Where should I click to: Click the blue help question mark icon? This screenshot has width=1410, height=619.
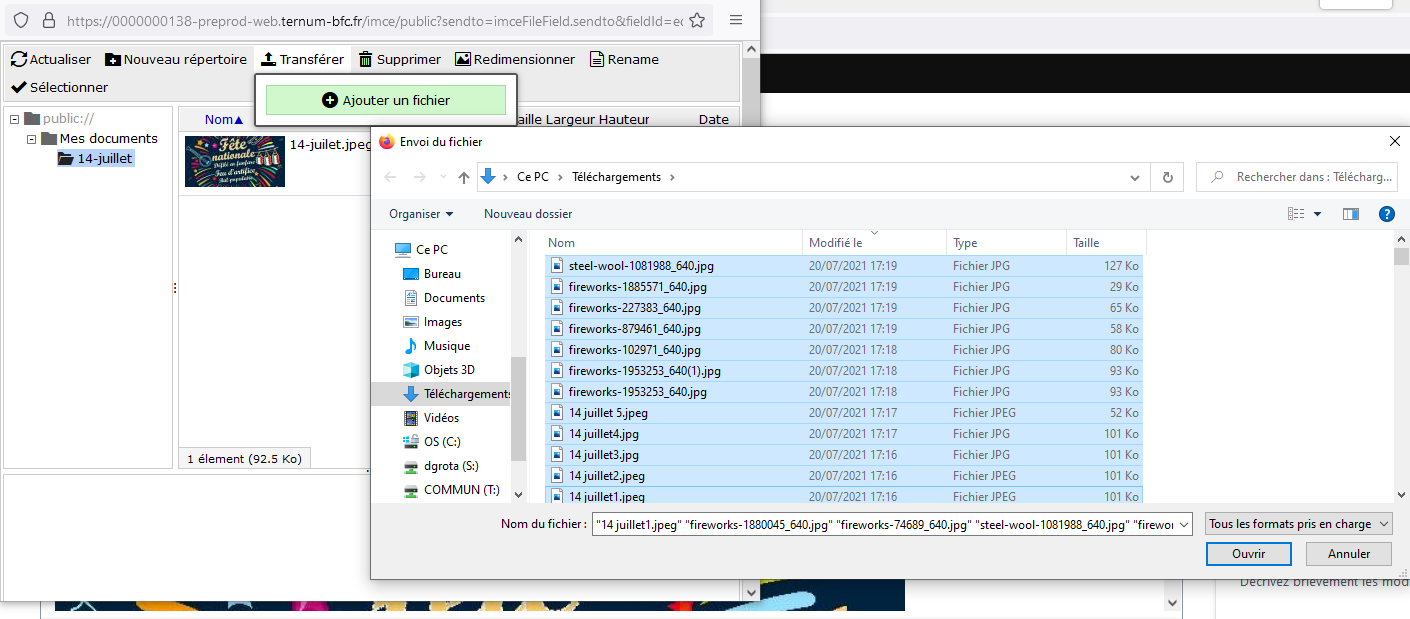(x=1386, y=214)
